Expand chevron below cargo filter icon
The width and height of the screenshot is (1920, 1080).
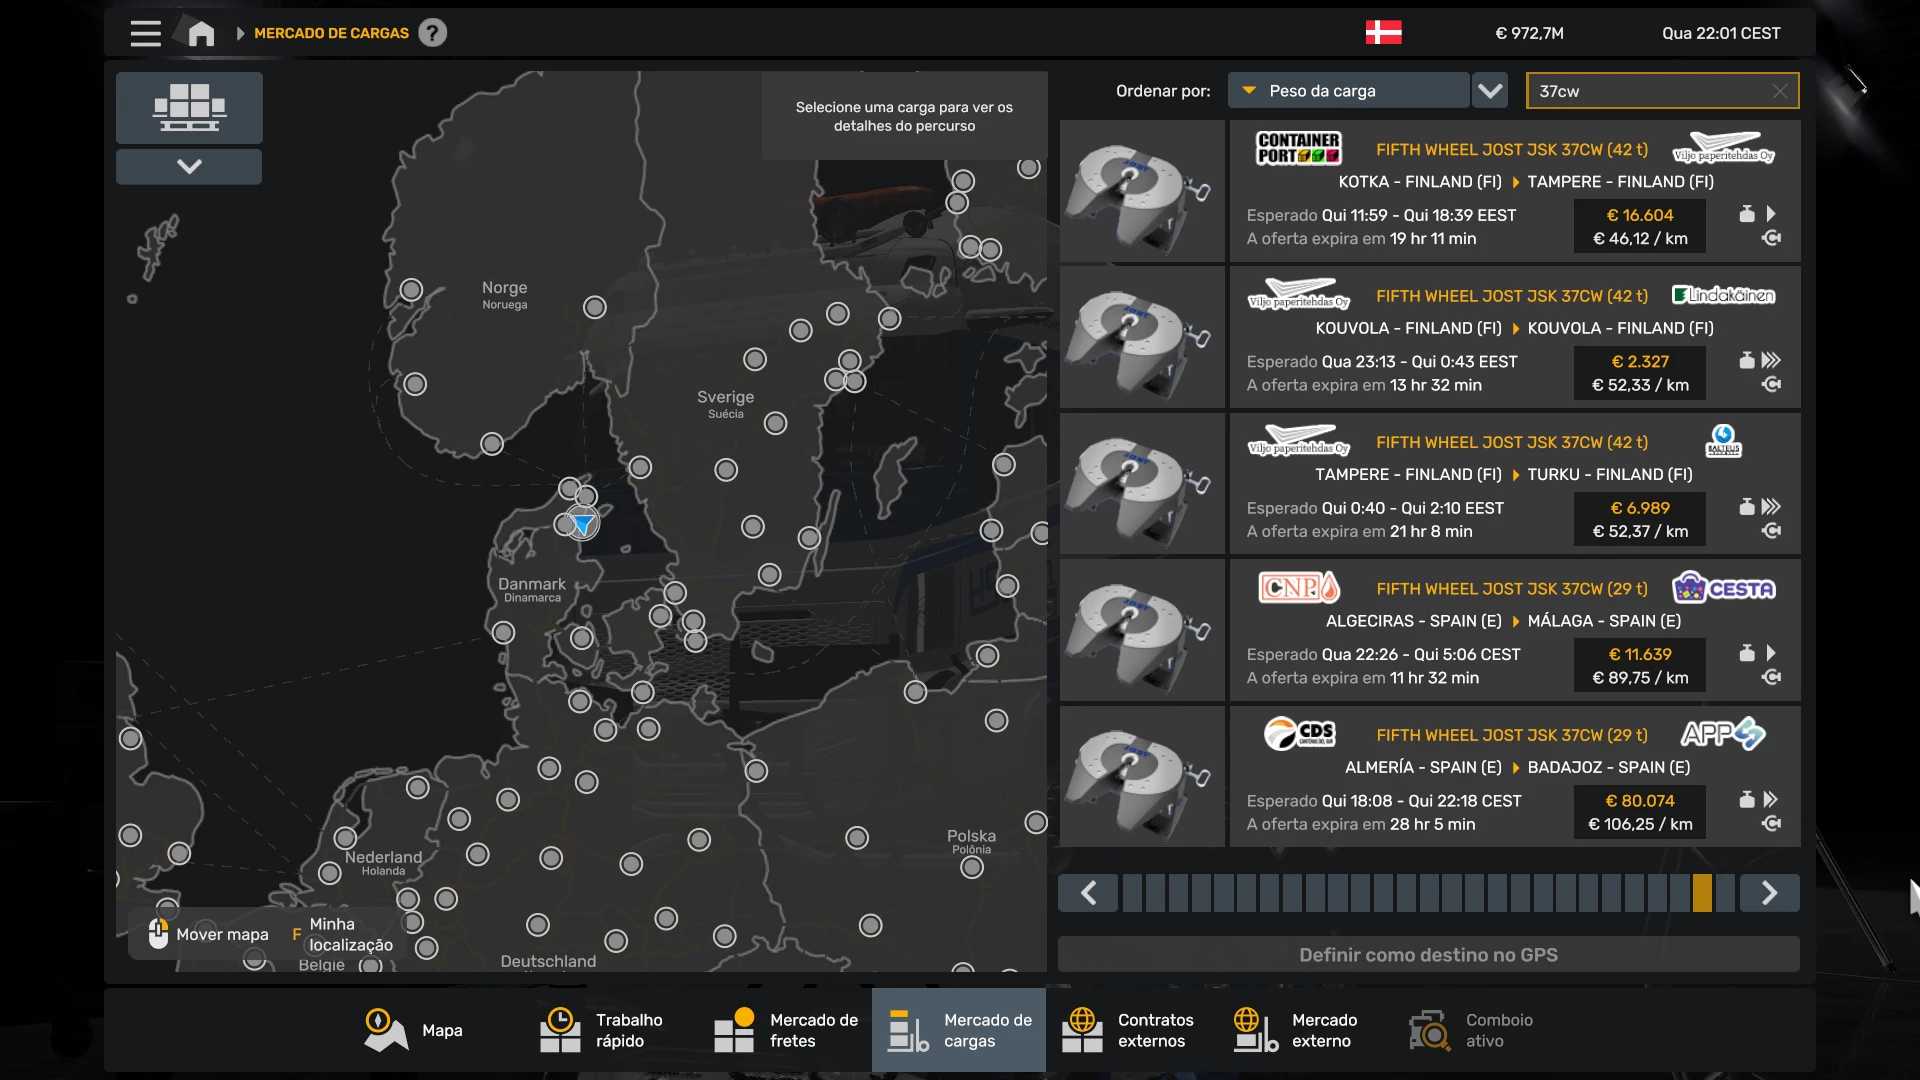[x=189, y=166]
